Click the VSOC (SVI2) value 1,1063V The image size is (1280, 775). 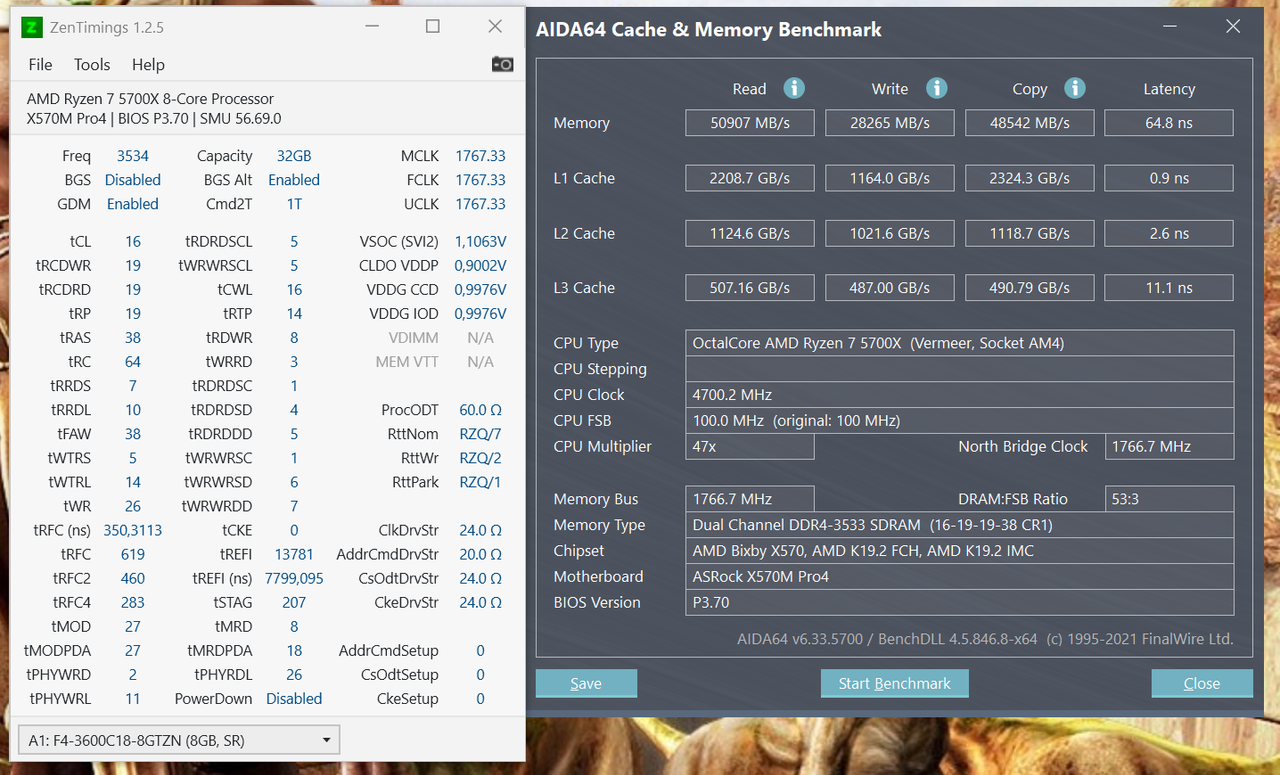[x=480, y=242]
